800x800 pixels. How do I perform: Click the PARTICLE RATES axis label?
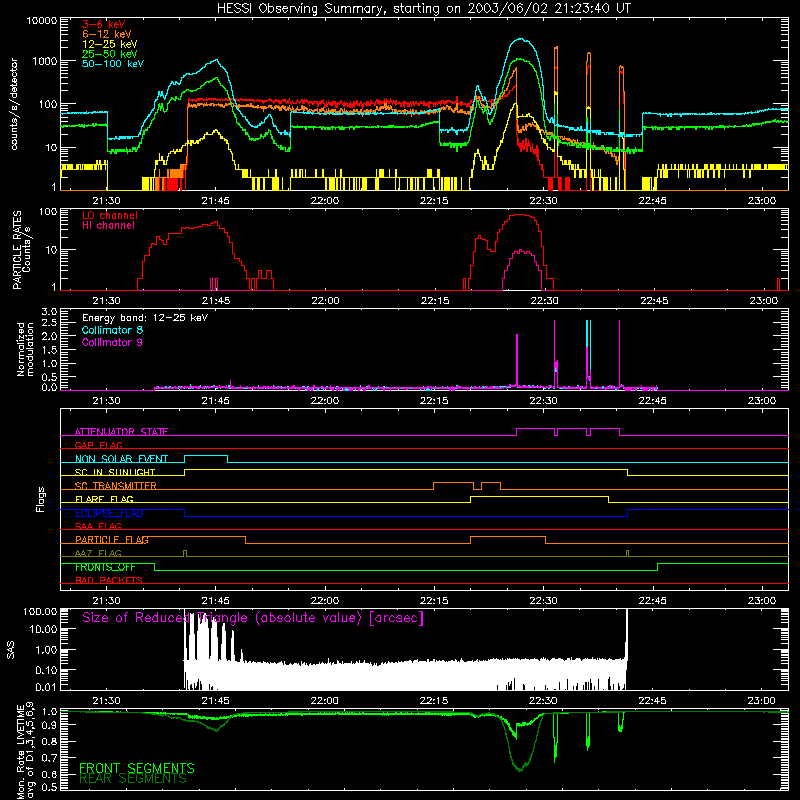[x=17, y=250]
